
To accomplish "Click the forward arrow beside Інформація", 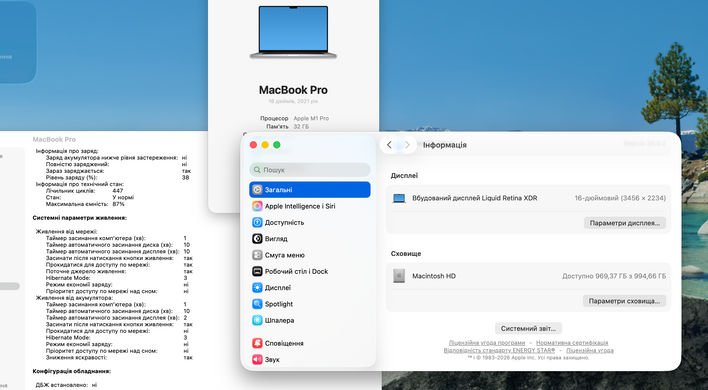I will point(407,145).
